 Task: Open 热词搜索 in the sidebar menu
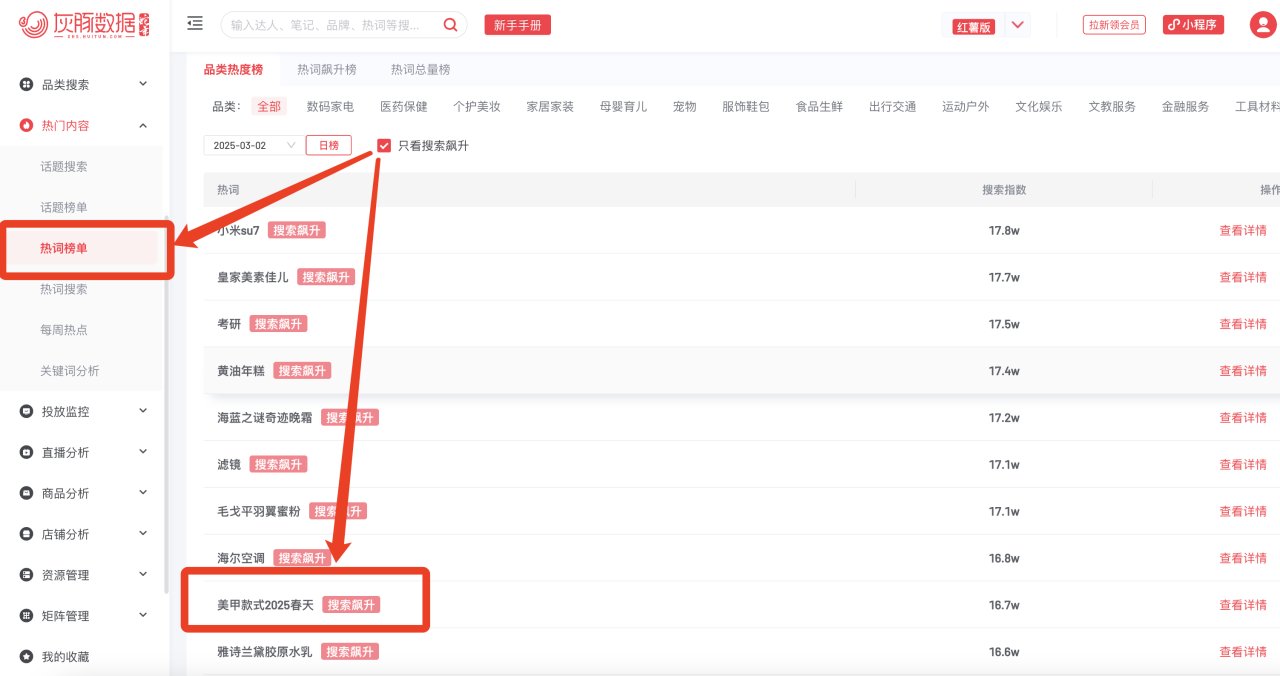(64, 289)
